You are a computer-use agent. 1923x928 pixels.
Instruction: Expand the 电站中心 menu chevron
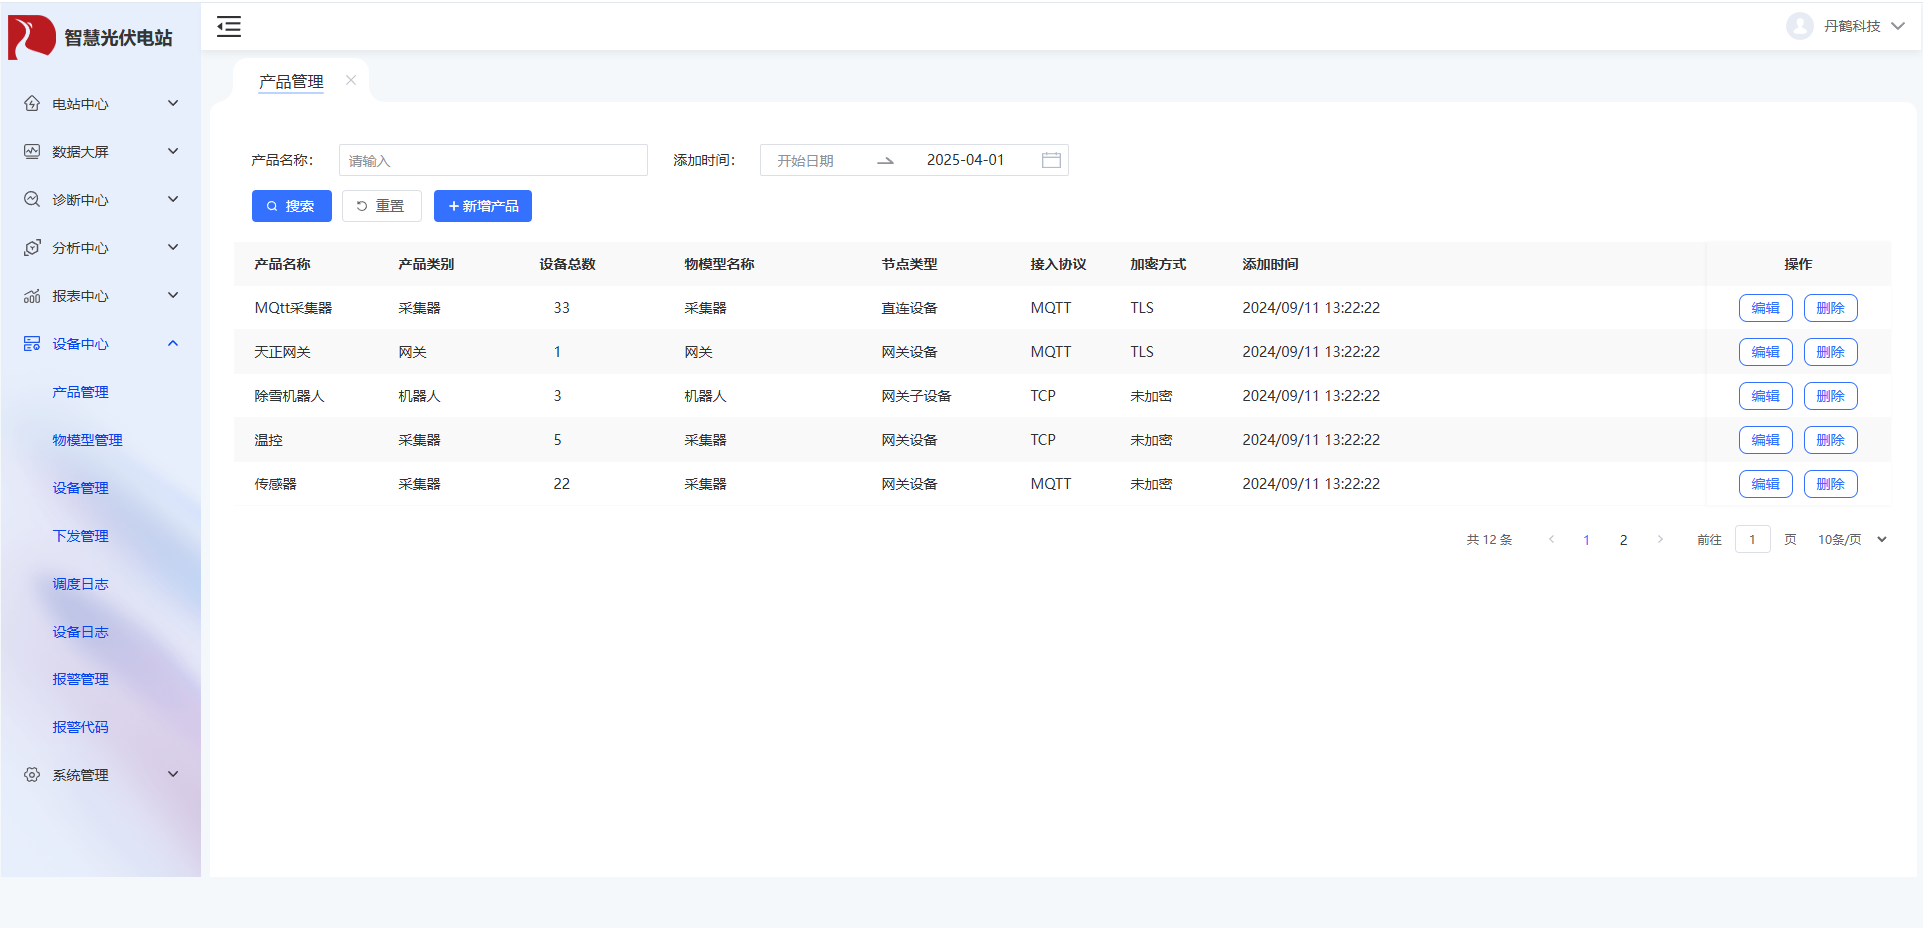(173, 103)
